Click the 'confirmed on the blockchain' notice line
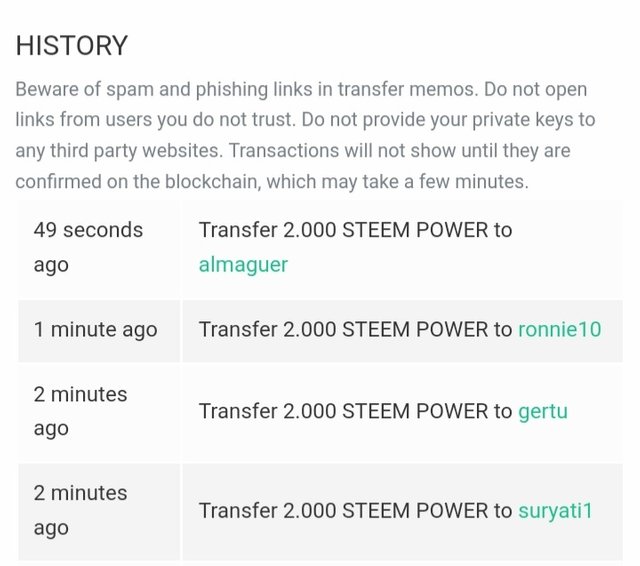 (x=272, y=182)
